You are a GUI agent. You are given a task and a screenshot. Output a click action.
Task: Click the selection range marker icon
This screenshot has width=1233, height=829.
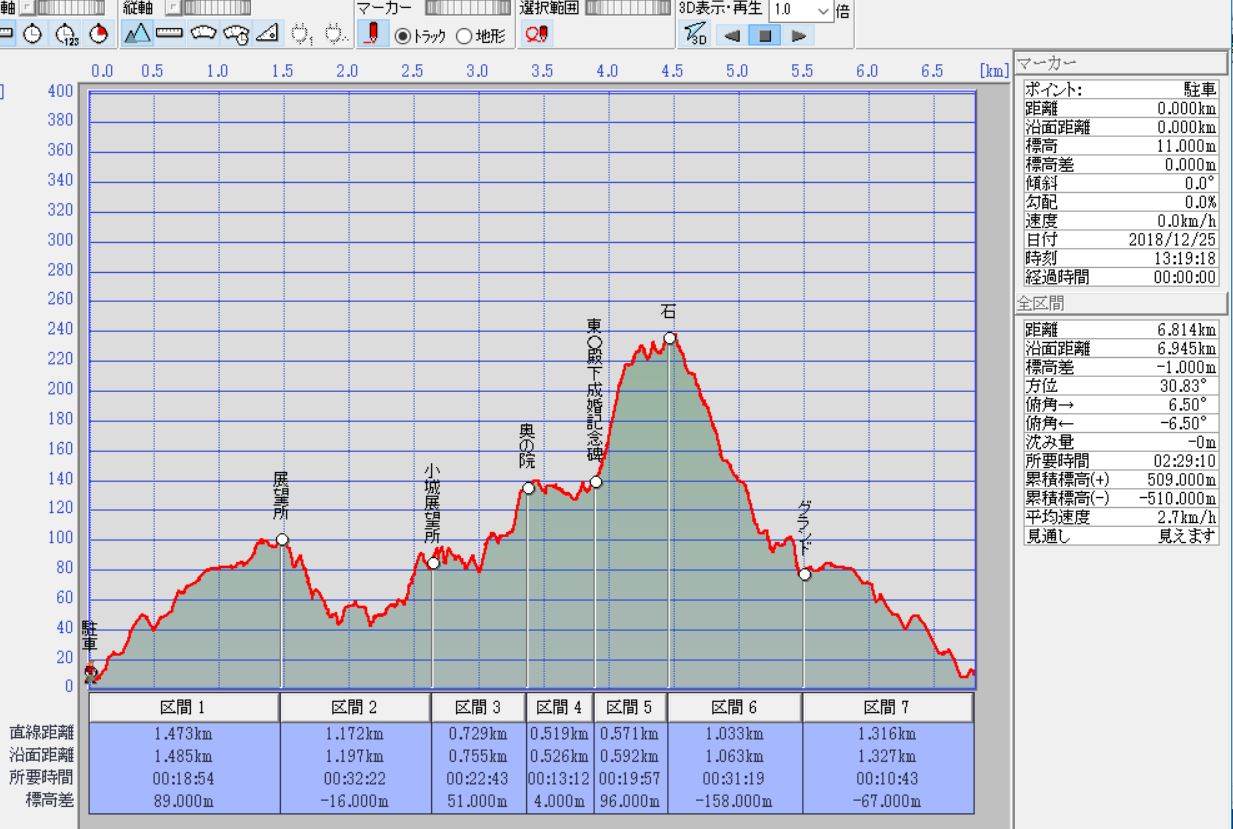[536, 34]
